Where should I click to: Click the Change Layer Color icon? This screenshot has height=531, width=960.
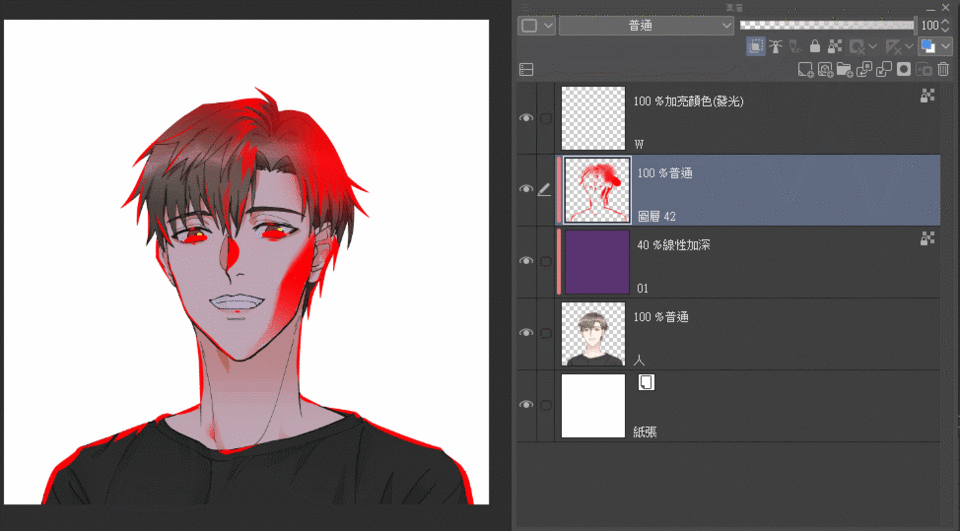point(928,47)
